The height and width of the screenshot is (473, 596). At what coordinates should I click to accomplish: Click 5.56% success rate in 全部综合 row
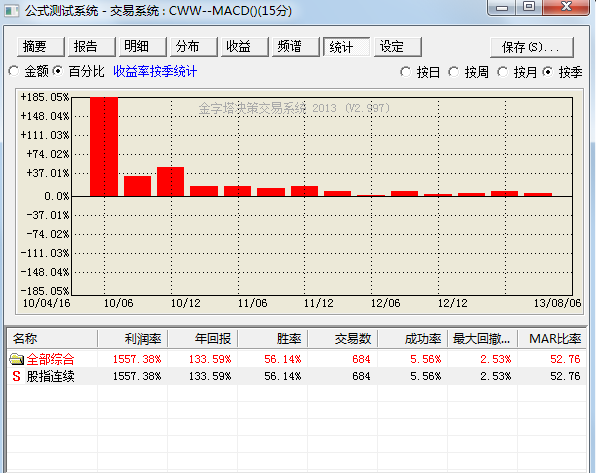tap(425, 359)
